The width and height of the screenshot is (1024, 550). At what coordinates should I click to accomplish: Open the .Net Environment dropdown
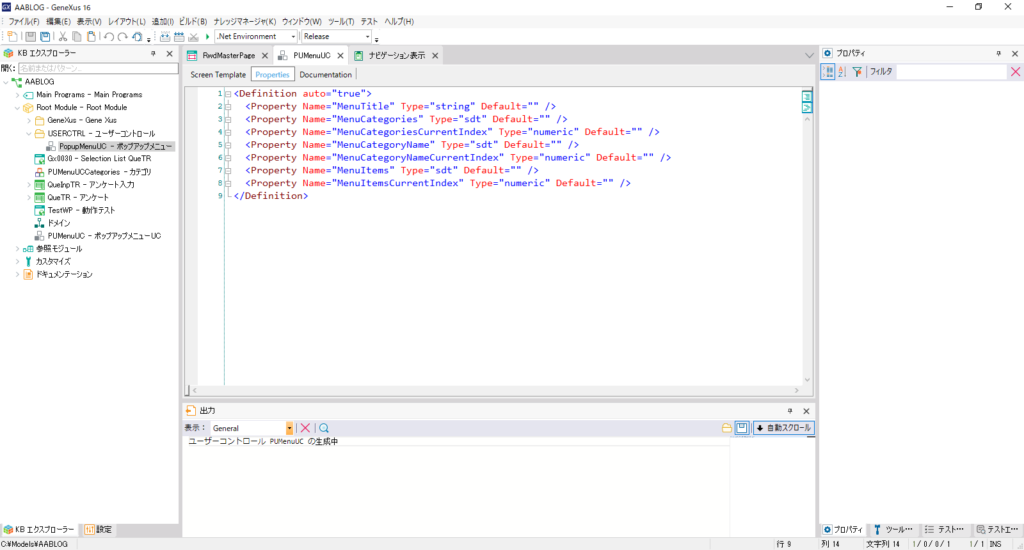tap(293, 37)
